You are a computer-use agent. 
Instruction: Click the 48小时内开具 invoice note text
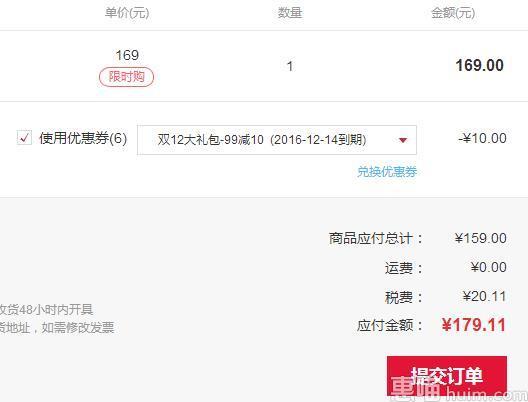click(56, 309)
